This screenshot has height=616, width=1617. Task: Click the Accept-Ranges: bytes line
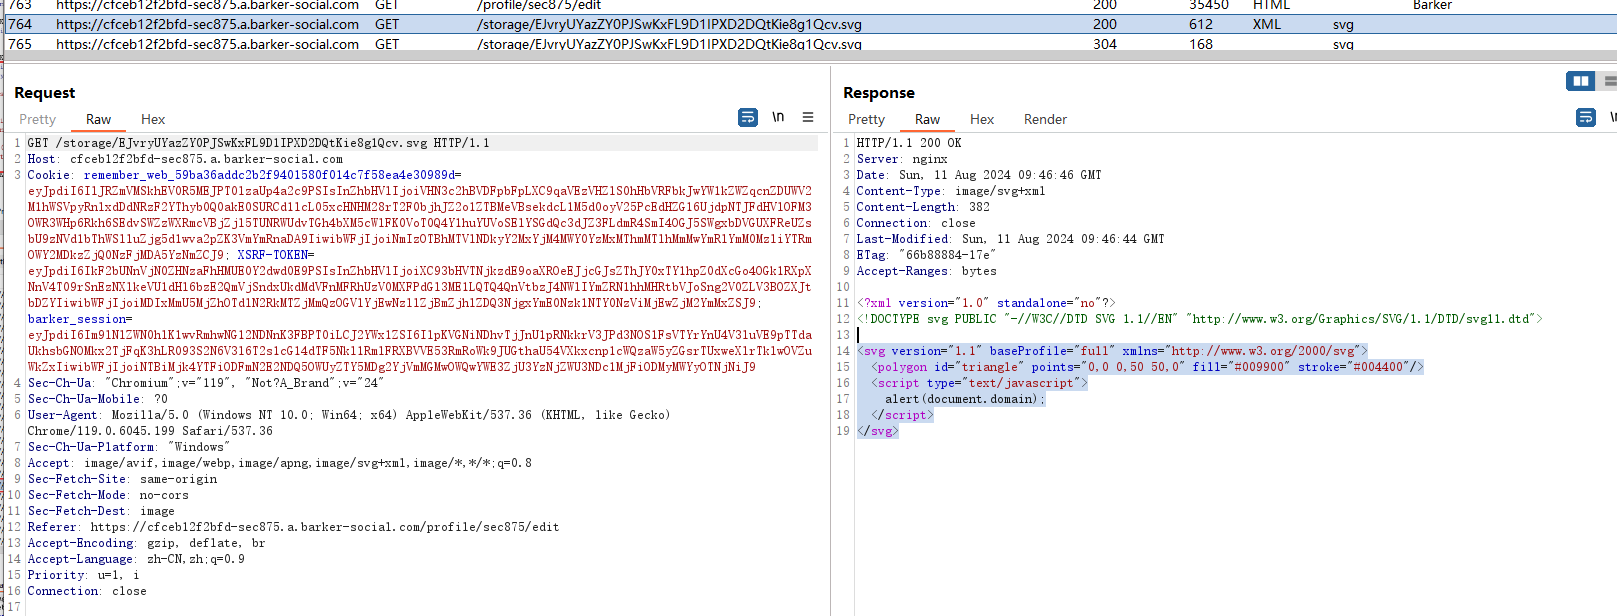[926, 271]
